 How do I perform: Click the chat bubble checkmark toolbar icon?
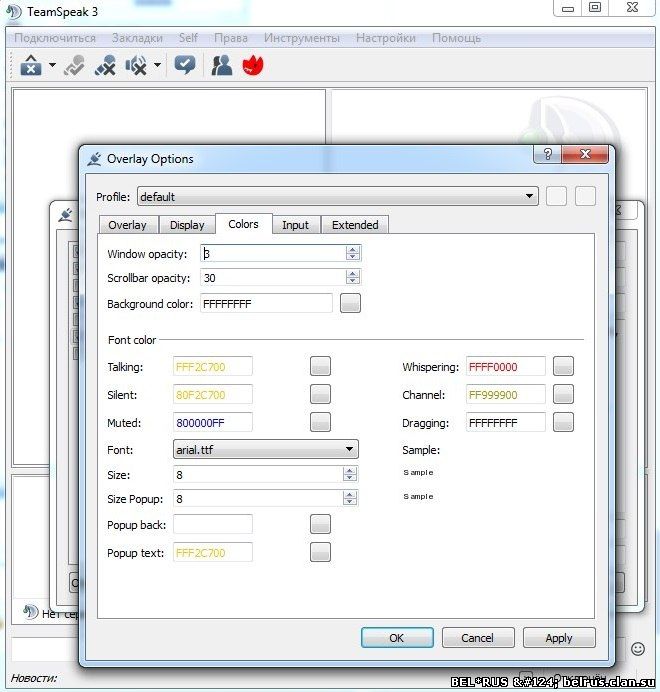click(x=185, y=65)
